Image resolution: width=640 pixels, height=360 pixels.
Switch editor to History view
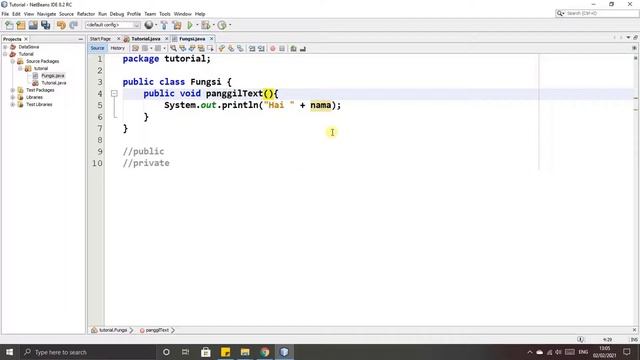tap(118, 48)
